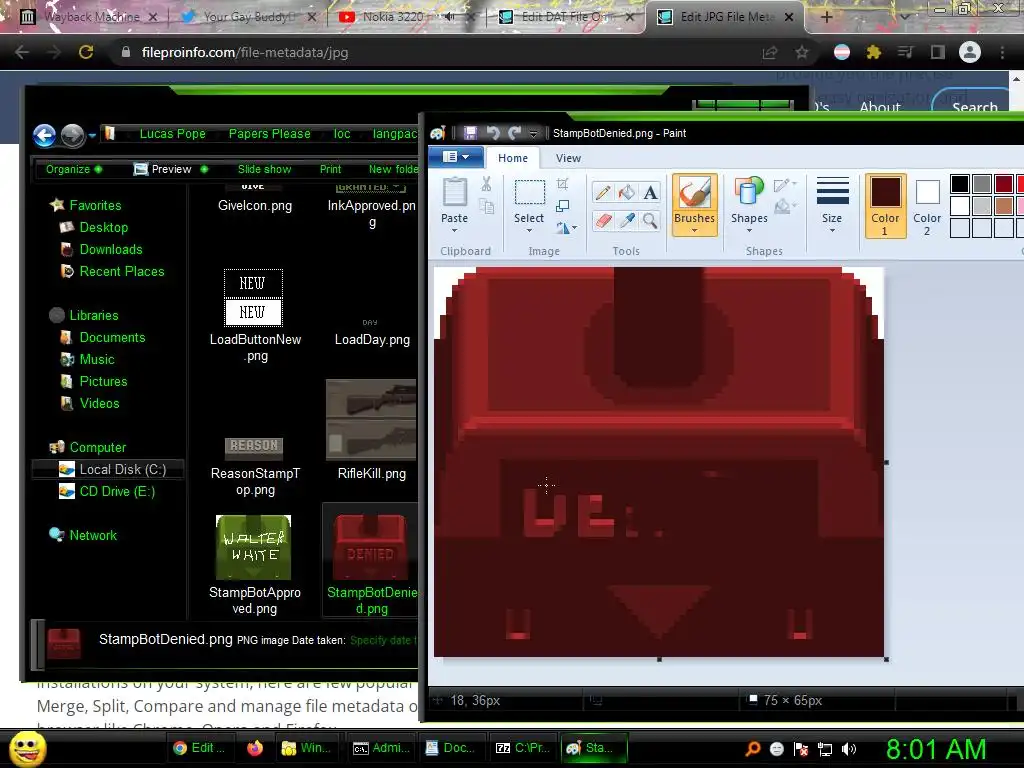Select the Color 2 swatch
Screen dimensions: 1024x768
927,205
